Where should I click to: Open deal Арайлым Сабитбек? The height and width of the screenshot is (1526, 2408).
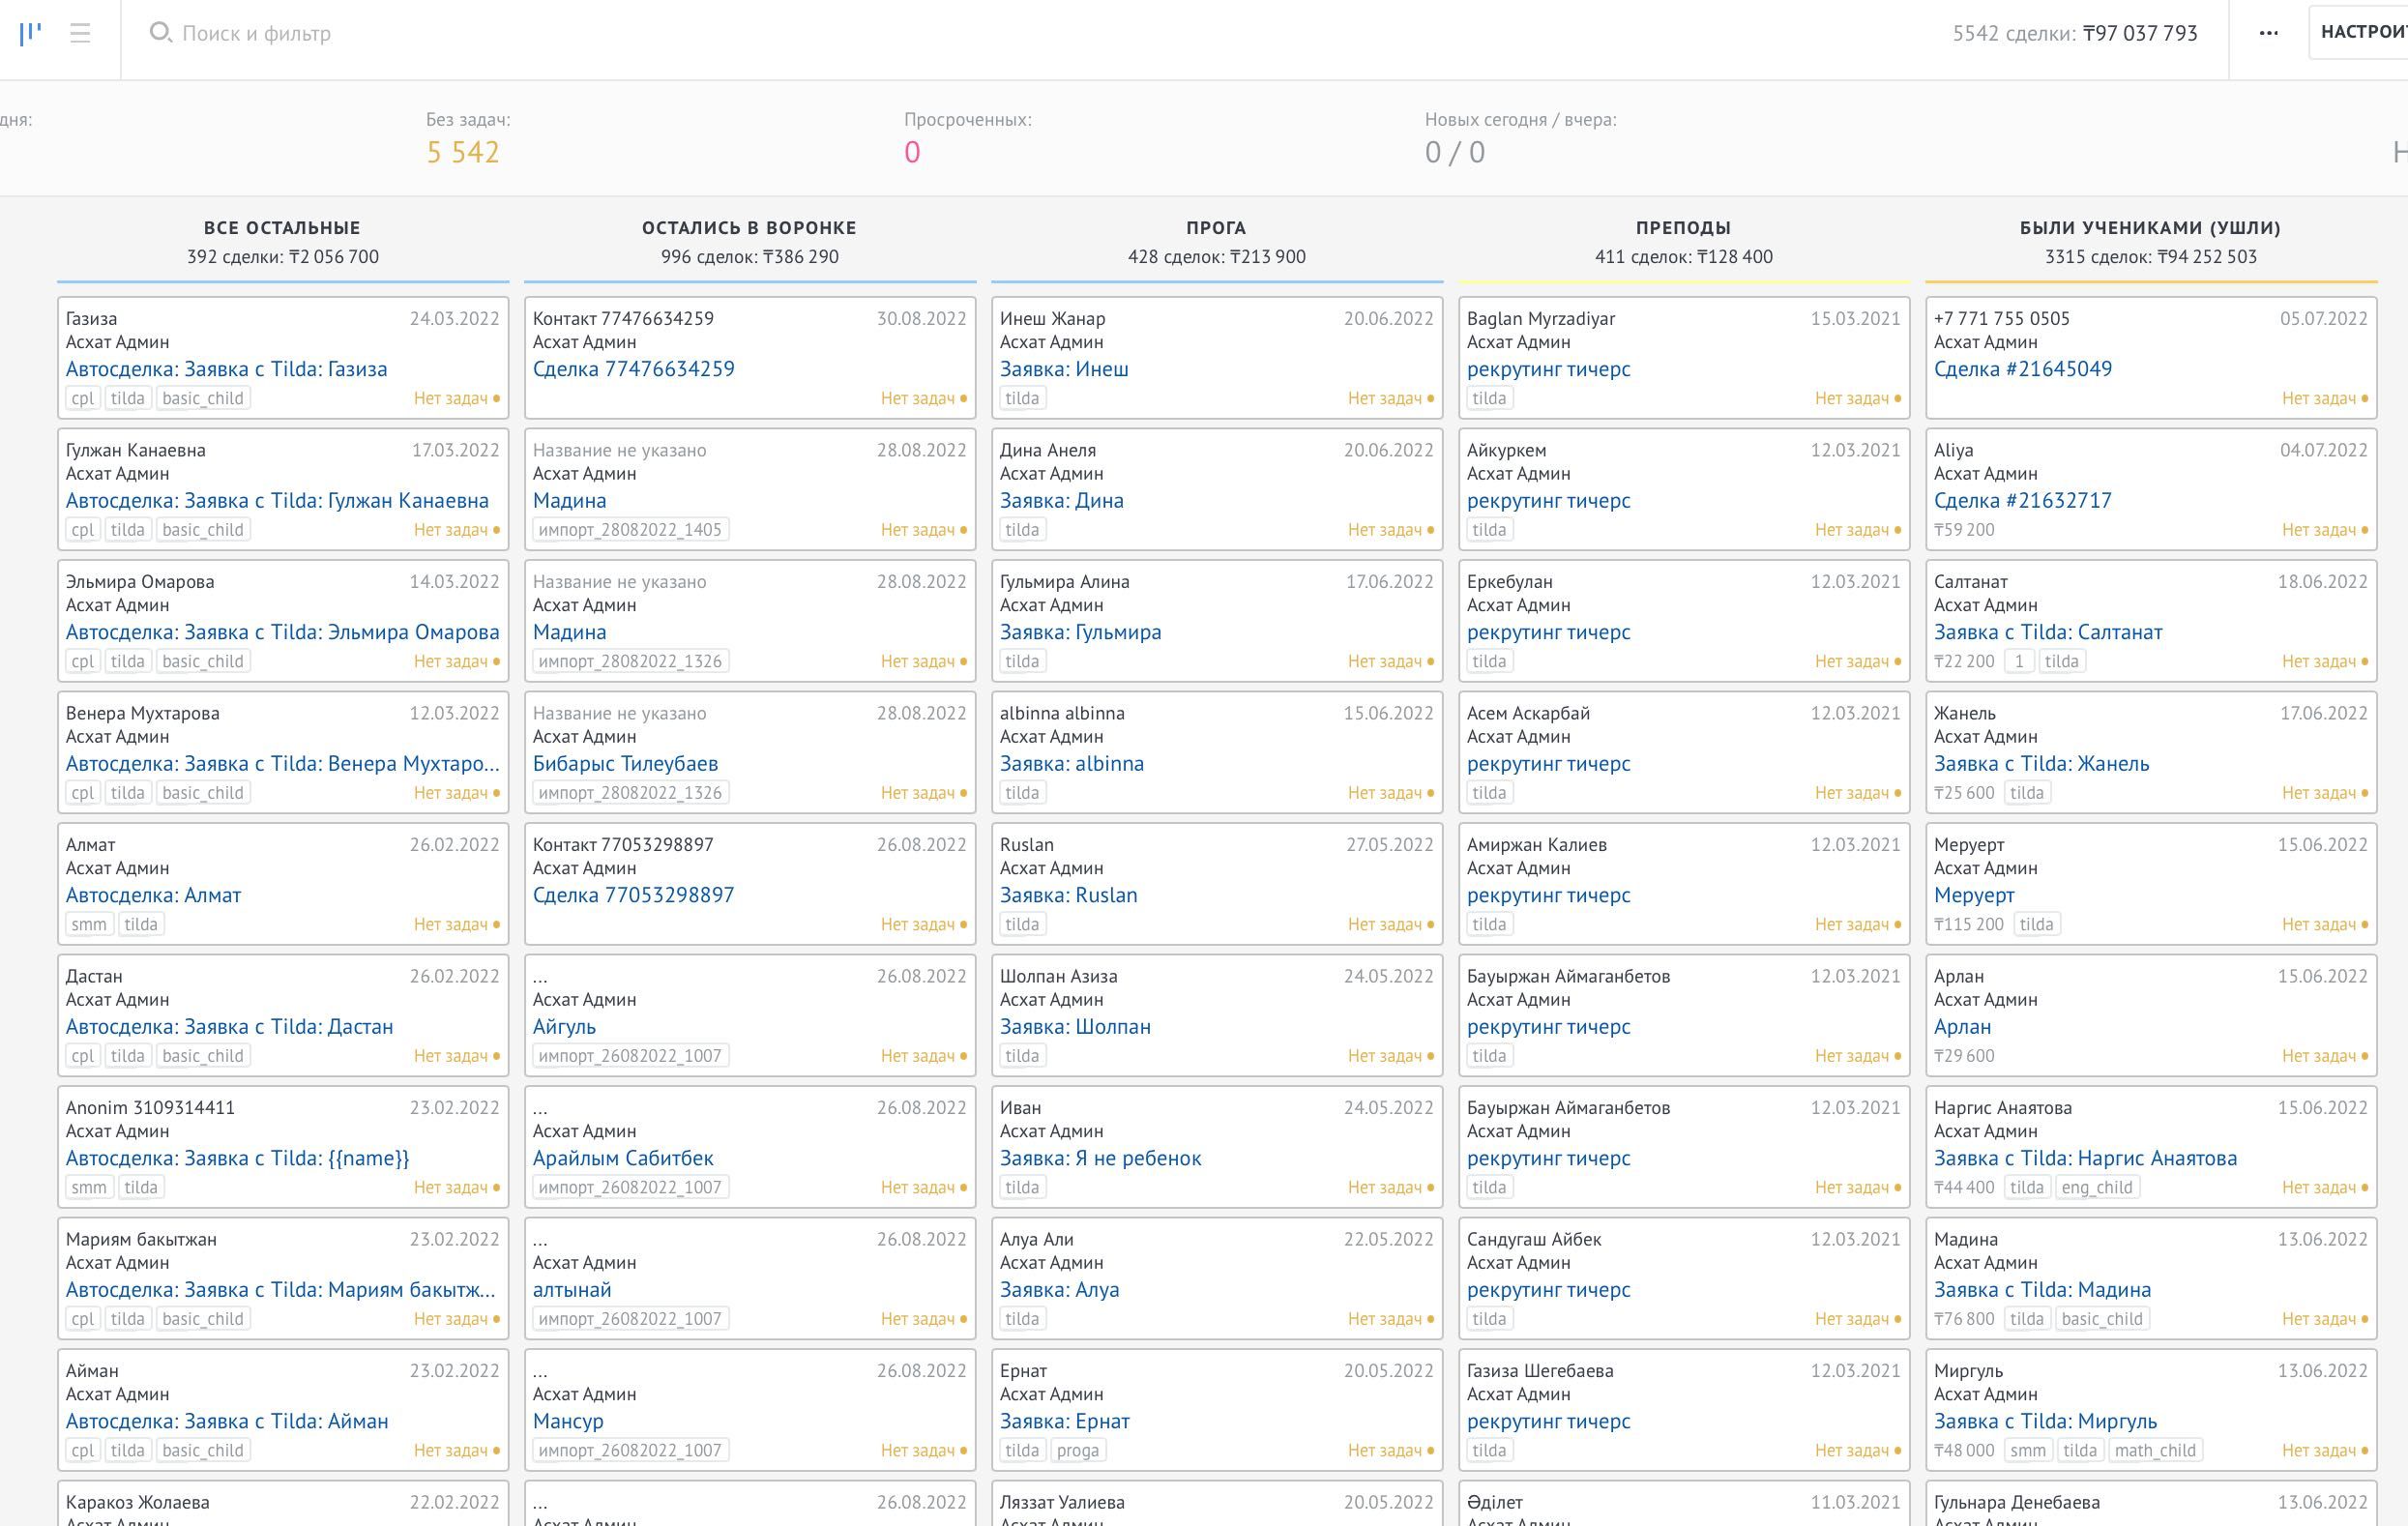[x=623, y=1158]
